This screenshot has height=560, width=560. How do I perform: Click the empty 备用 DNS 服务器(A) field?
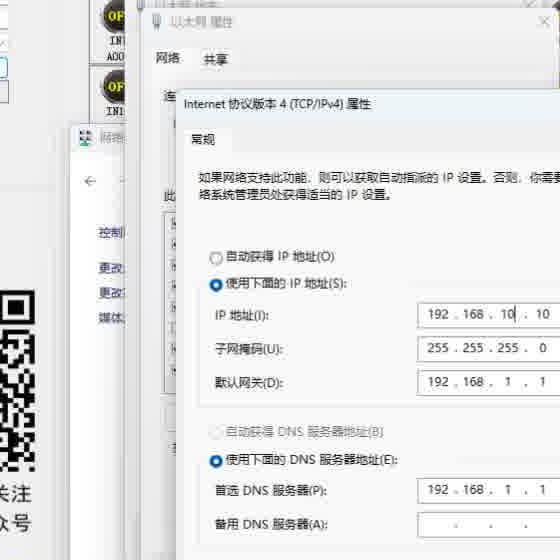(488, 525)
